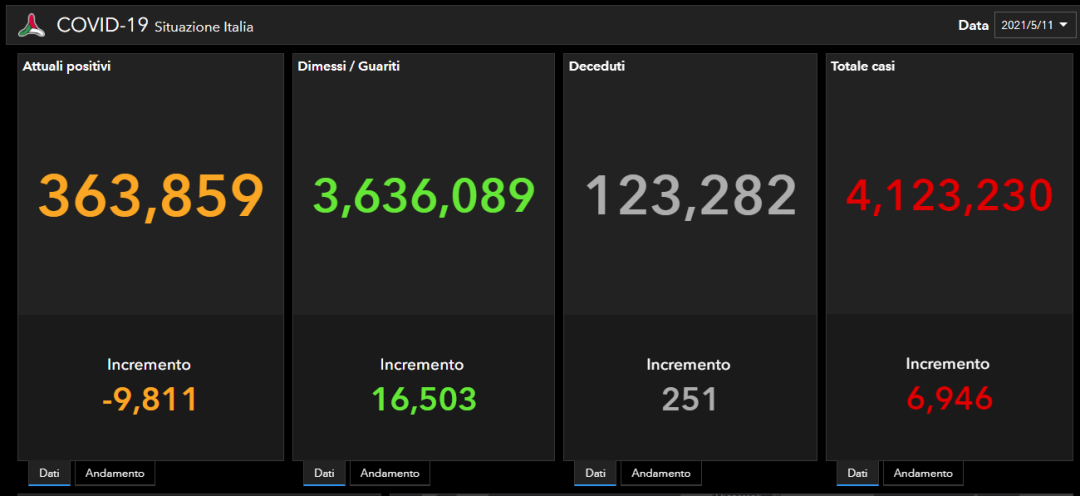Click the Protezione Civile logo icon
The height and width of the screenshot is (496, 1080).
coord(32,26)
